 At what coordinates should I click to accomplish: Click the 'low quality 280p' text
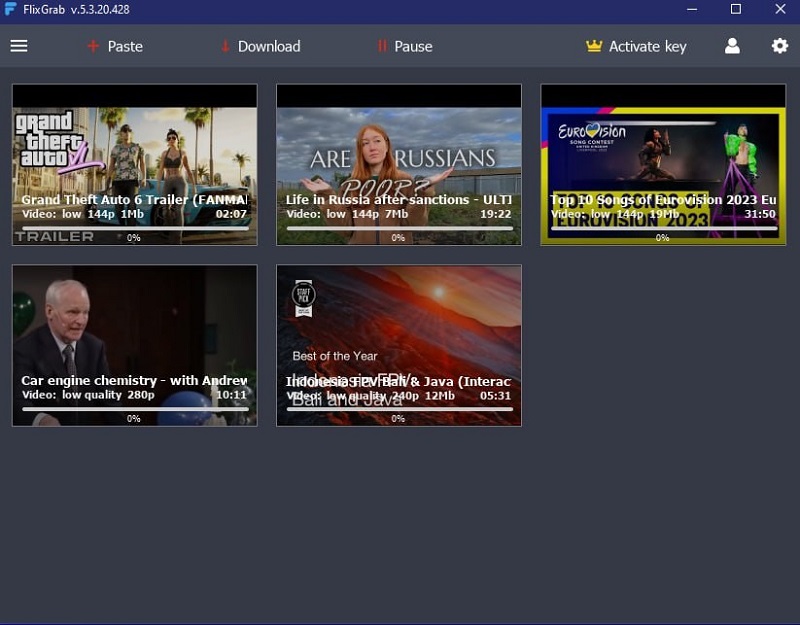point(108,395)
